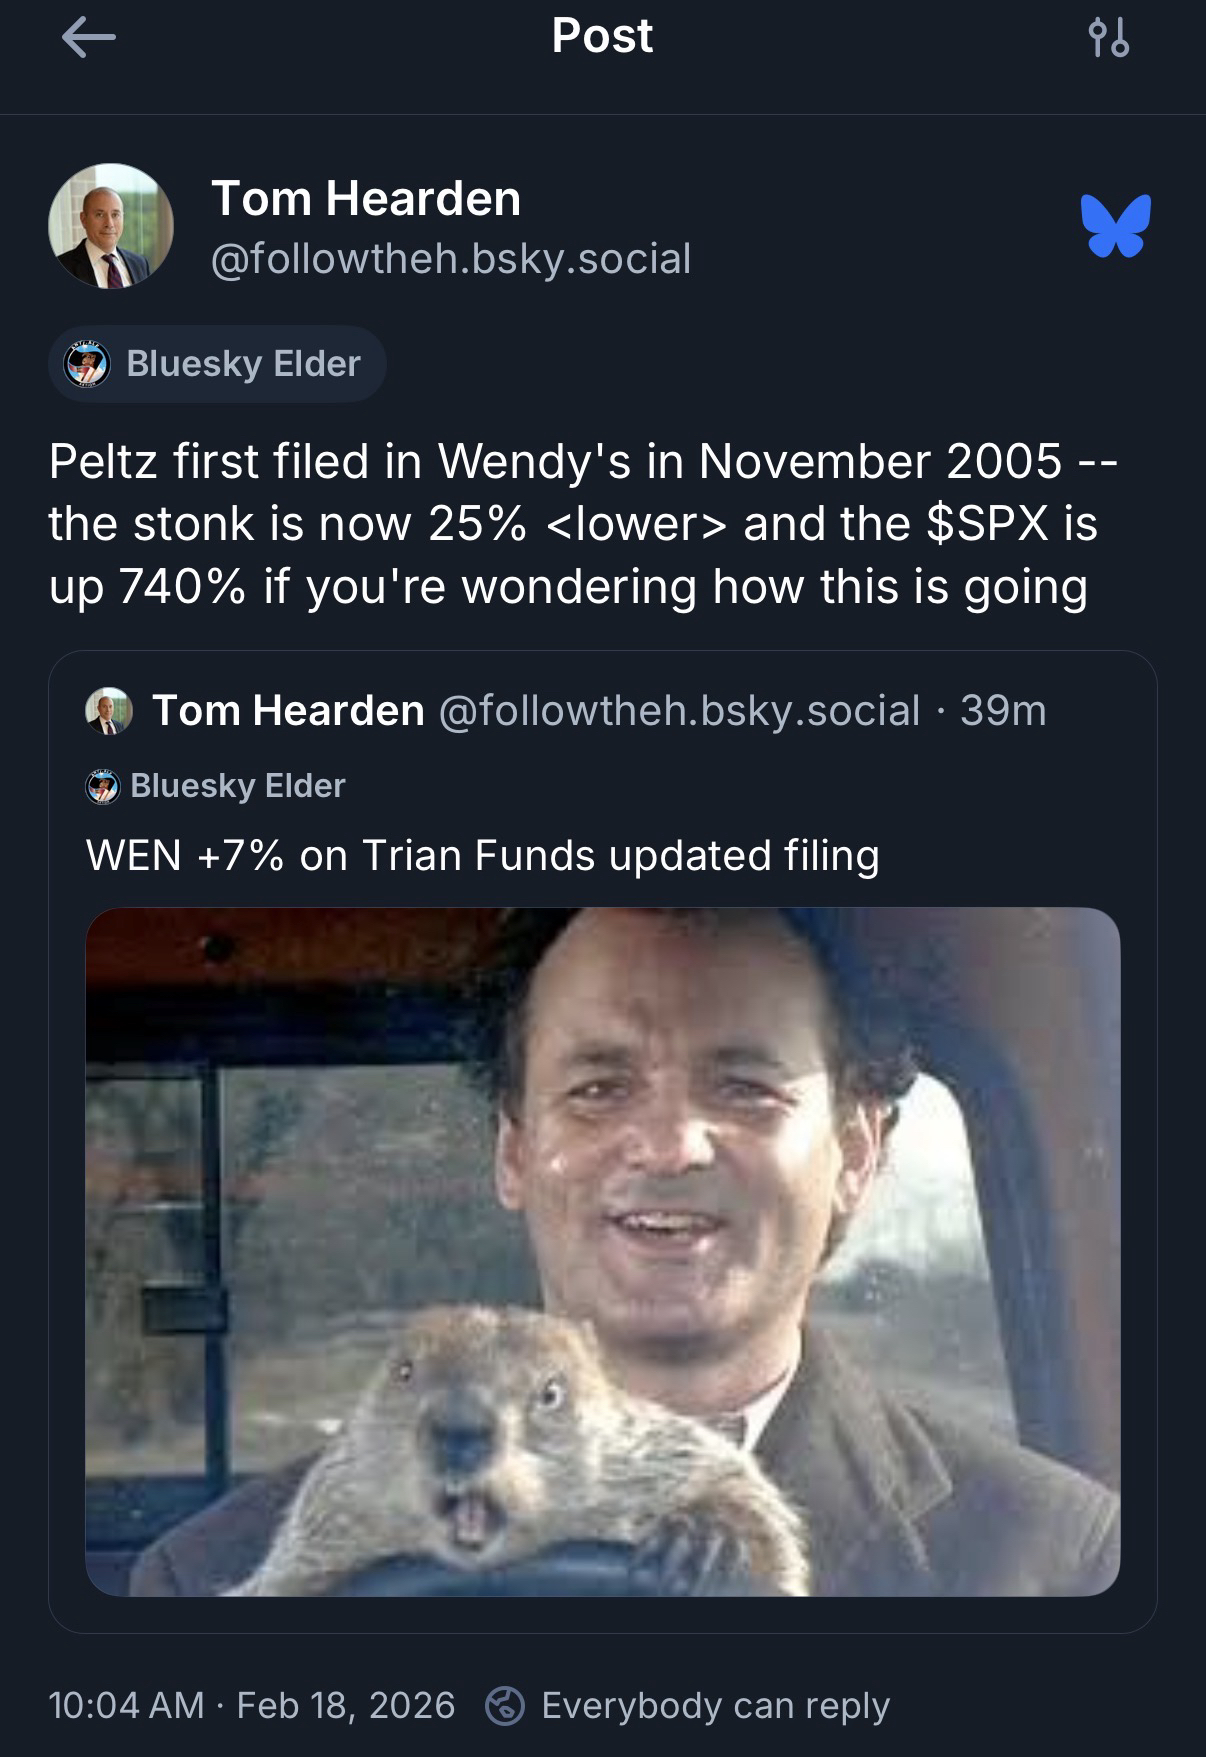Open the groundhog driving image

(602, 1251)
